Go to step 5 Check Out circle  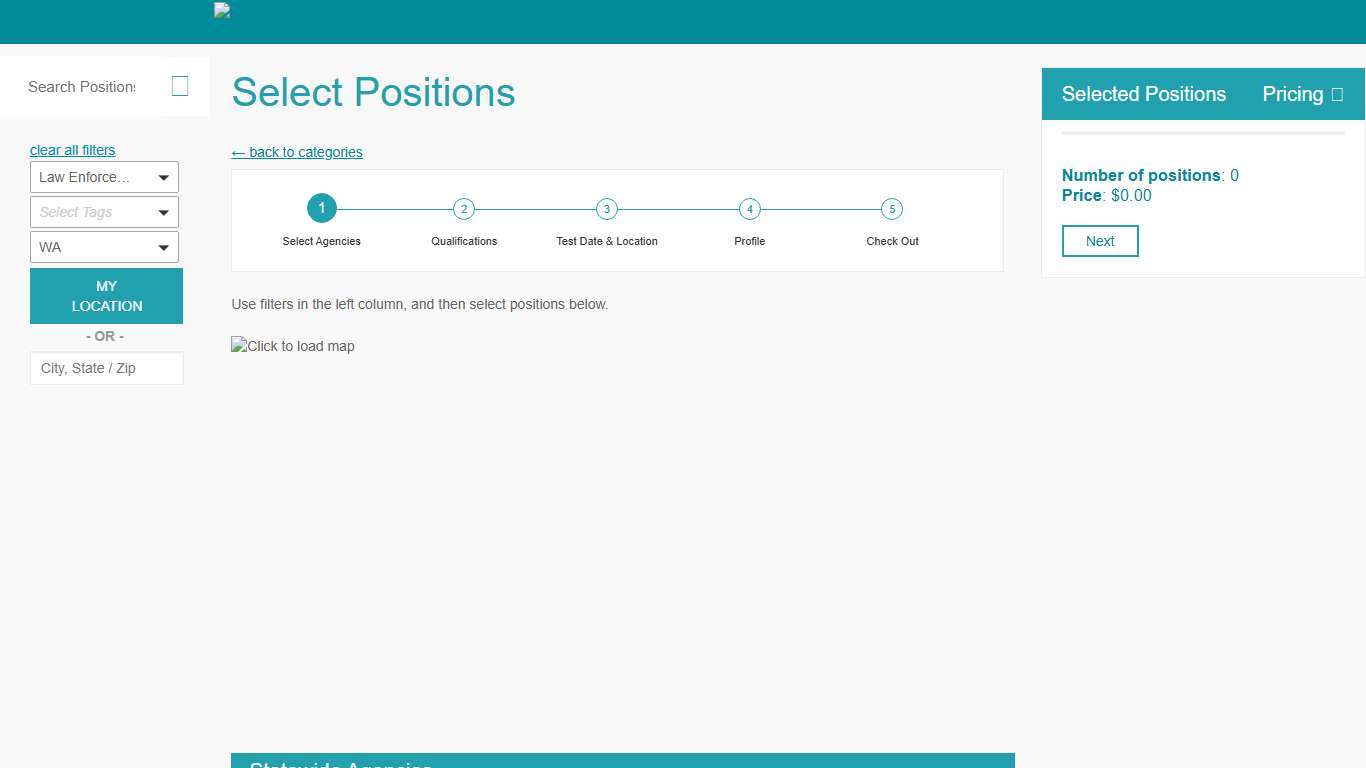pos(892,209)
